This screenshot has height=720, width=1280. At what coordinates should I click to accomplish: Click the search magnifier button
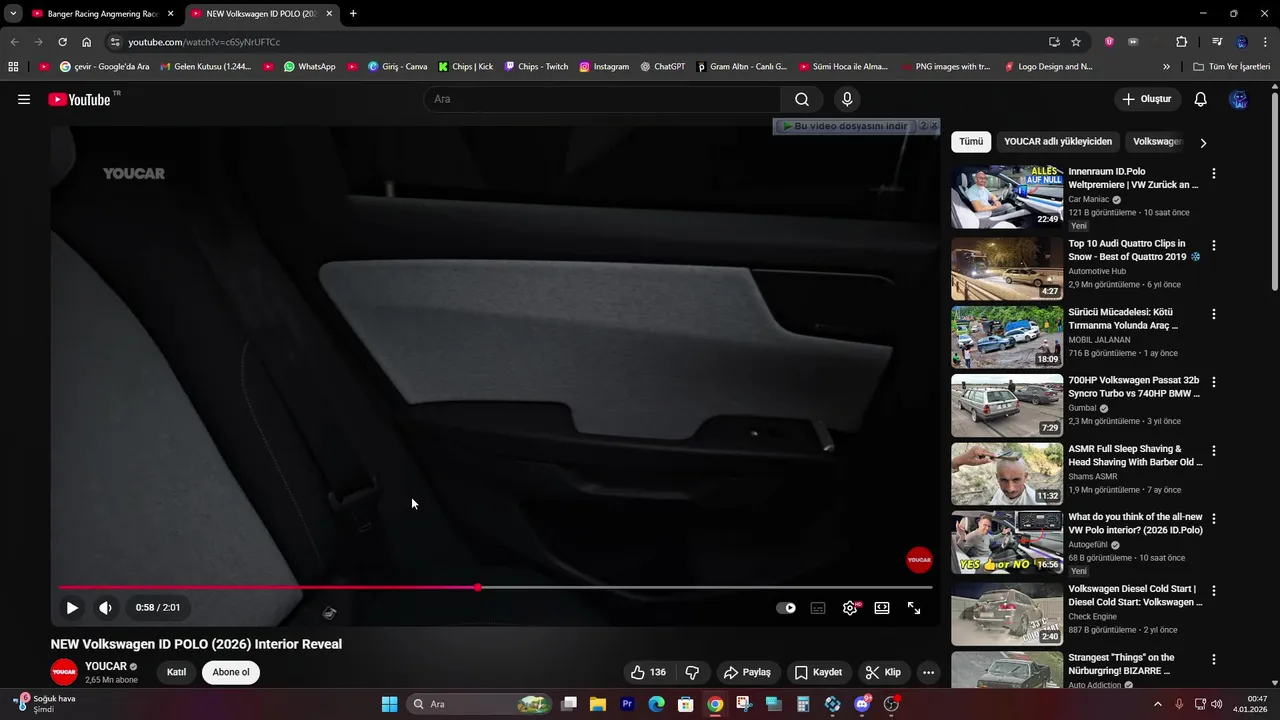click(802, 99)
